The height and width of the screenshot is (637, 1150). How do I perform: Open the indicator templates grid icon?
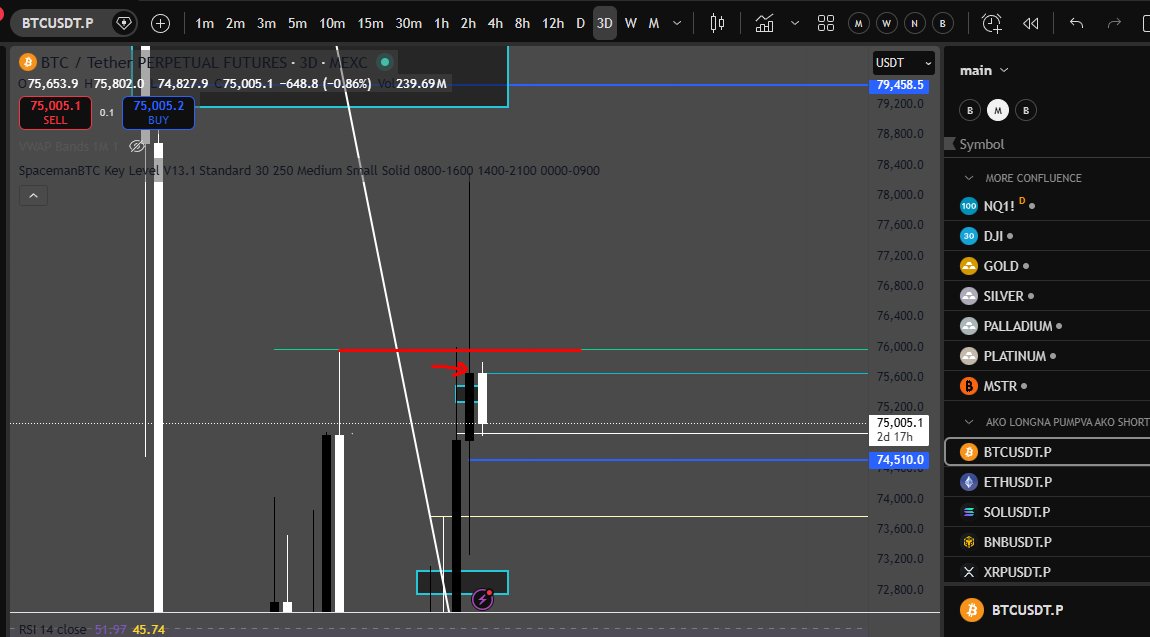(x=826, y=23)
